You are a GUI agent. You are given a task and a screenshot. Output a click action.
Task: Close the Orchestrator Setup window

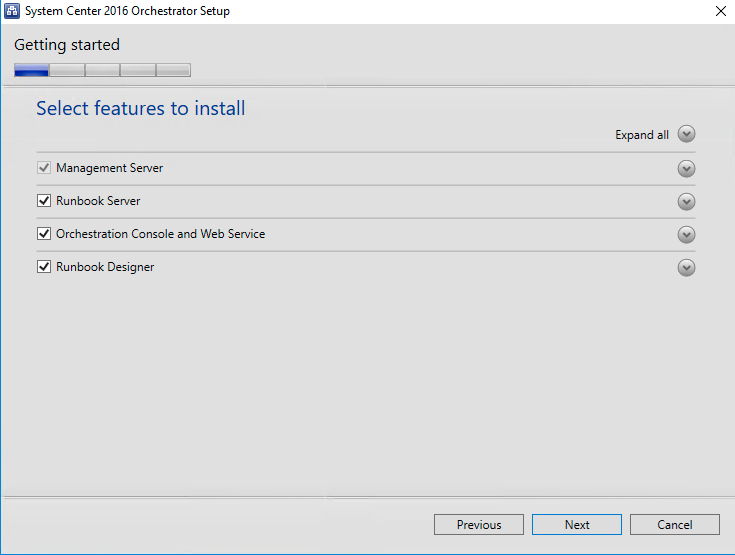(x=720, y=11)
